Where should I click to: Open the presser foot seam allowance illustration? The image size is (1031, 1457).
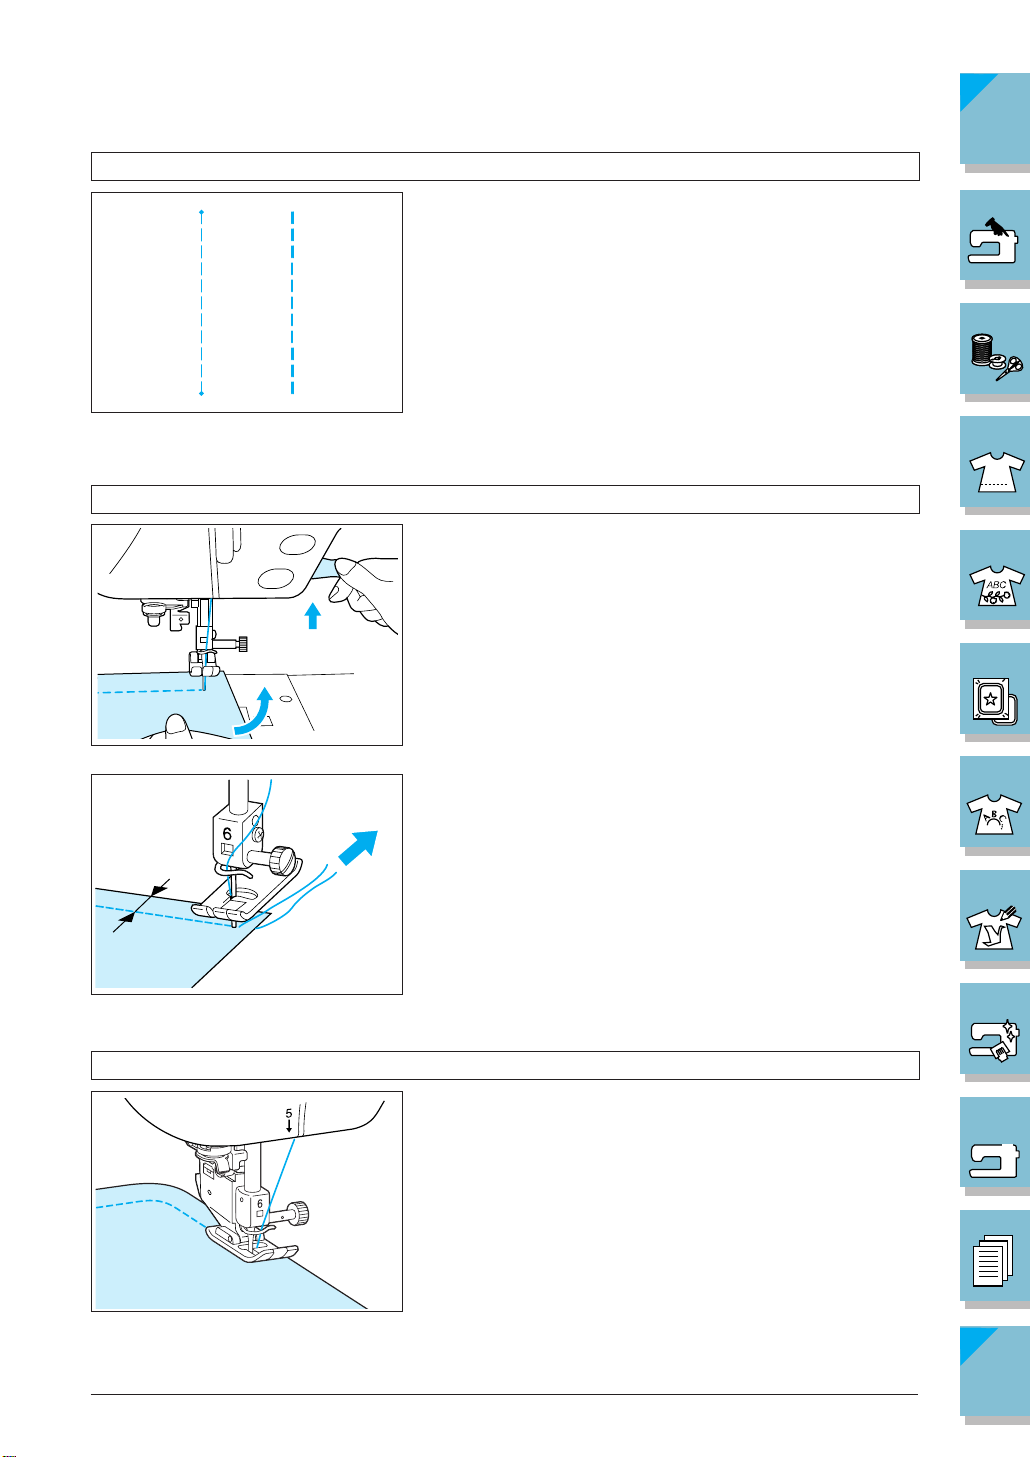click(x=247, y=884)
